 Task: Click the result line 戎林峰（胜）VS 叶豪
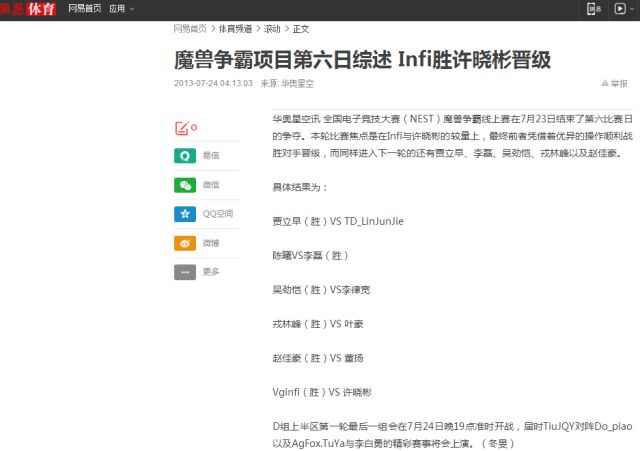(x=318, y=324)
